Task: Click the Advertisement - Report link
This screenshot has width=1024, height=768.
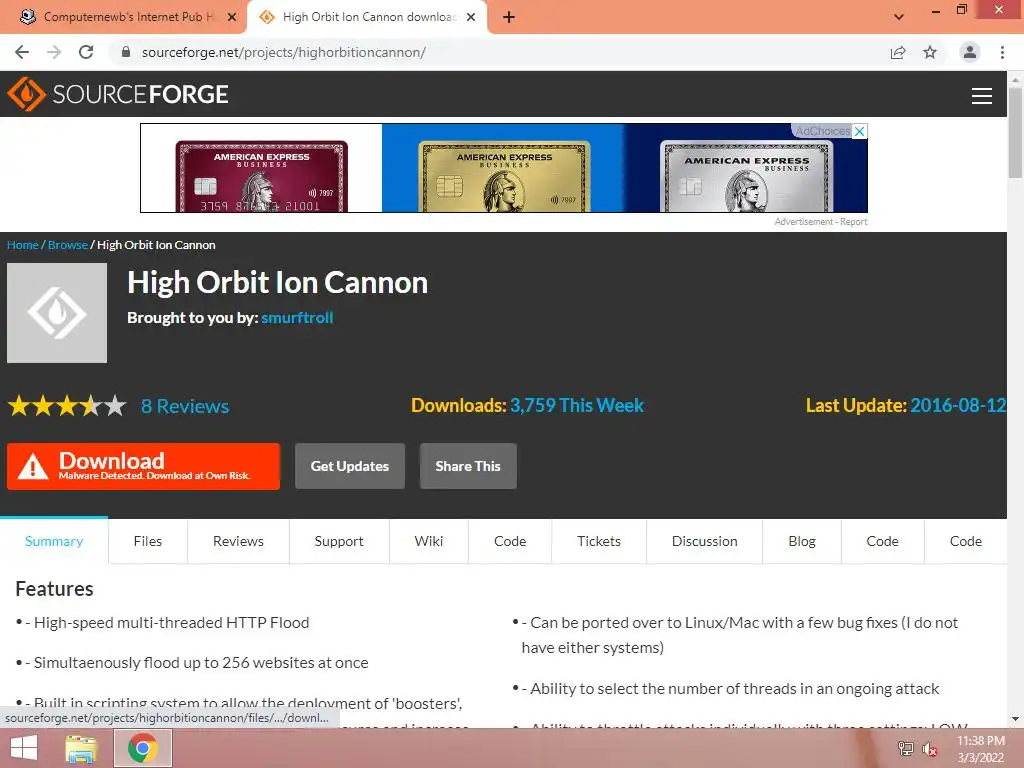Action: click(821, 222)
